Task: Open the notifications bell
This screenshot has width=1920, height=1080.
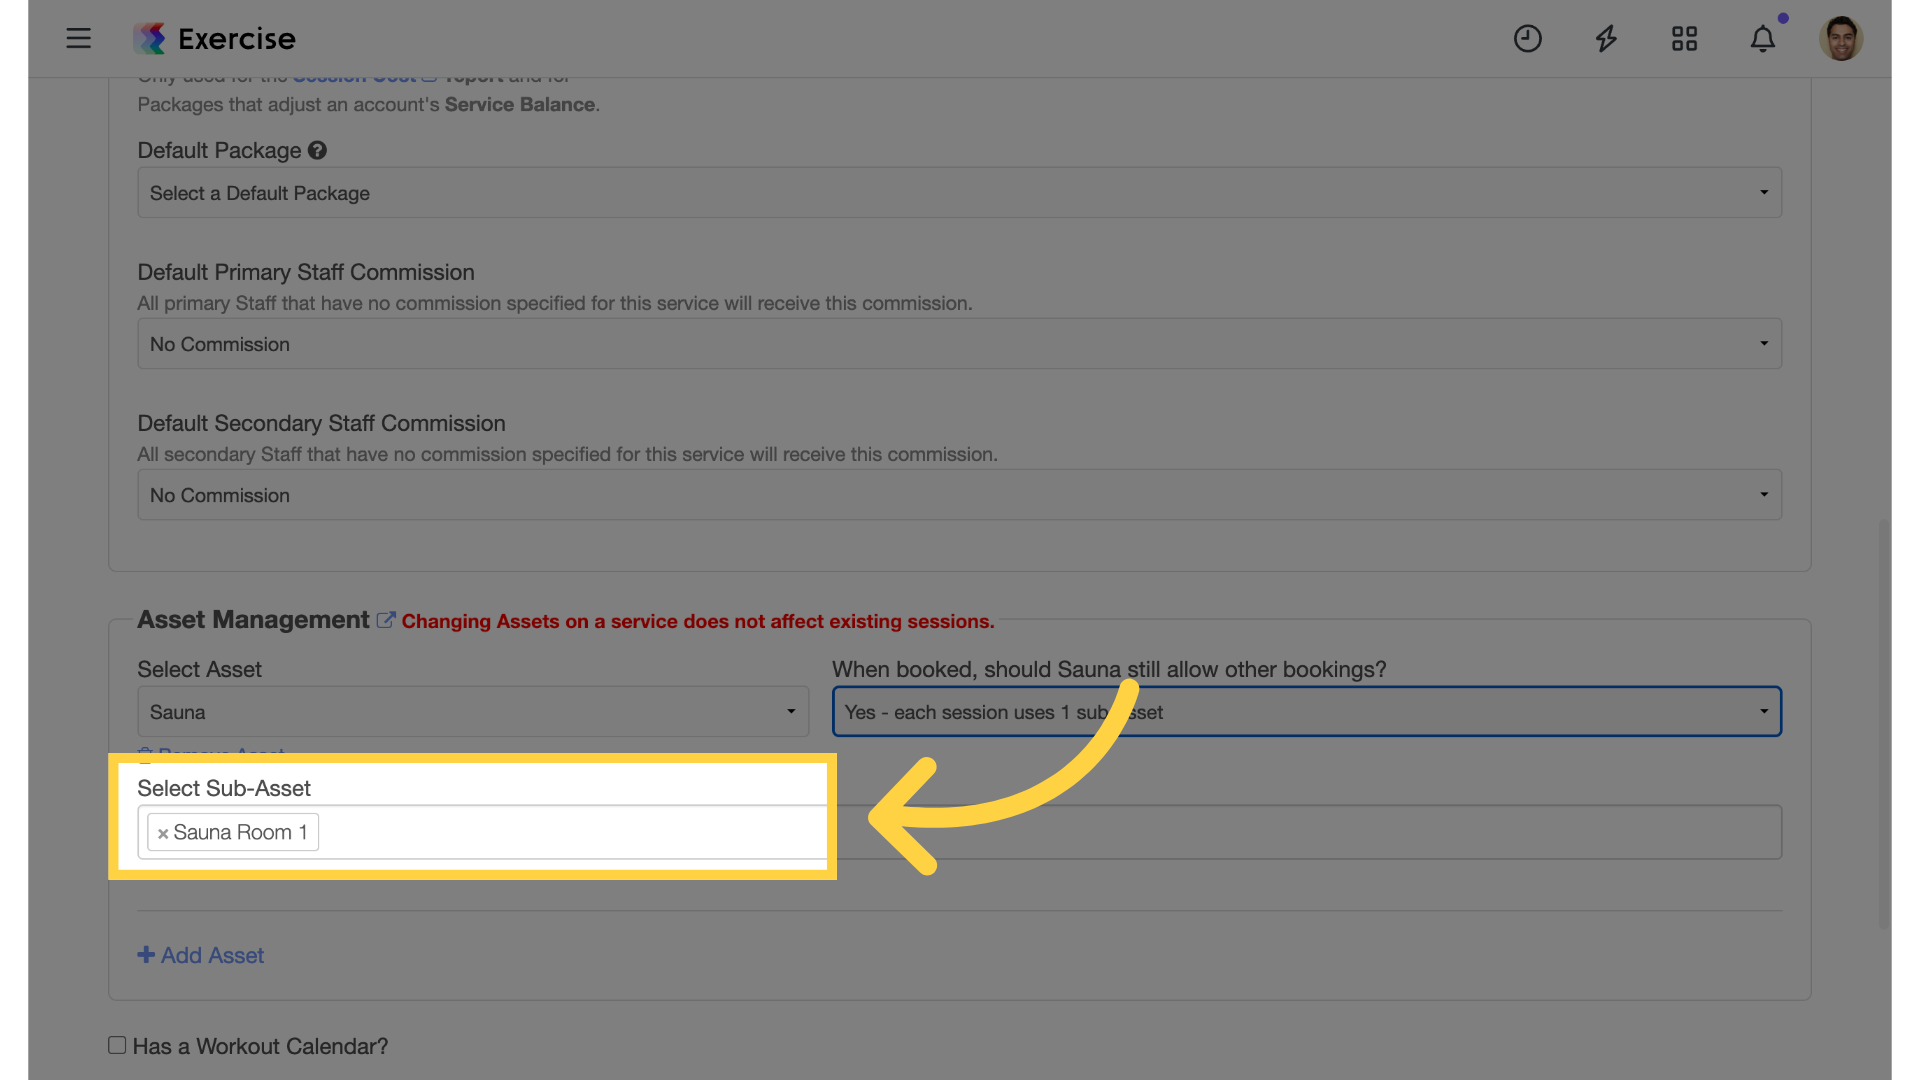Action: click(1763, 38)
